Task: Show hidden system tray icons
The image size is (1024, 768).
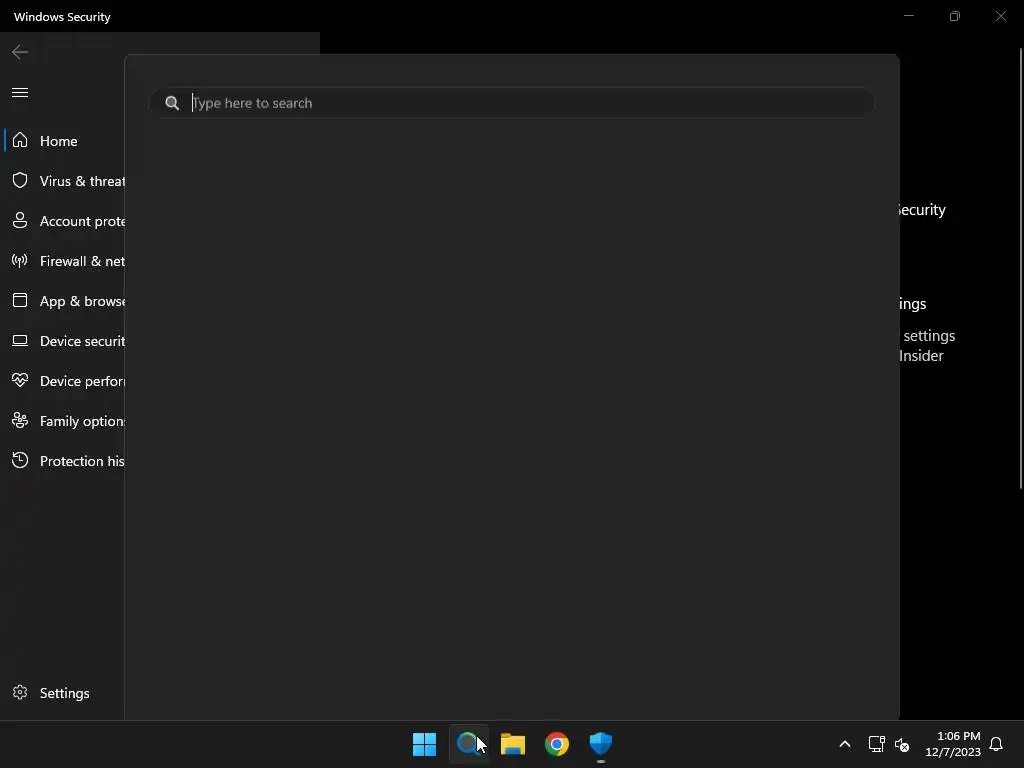Action: tap(844, 744)
